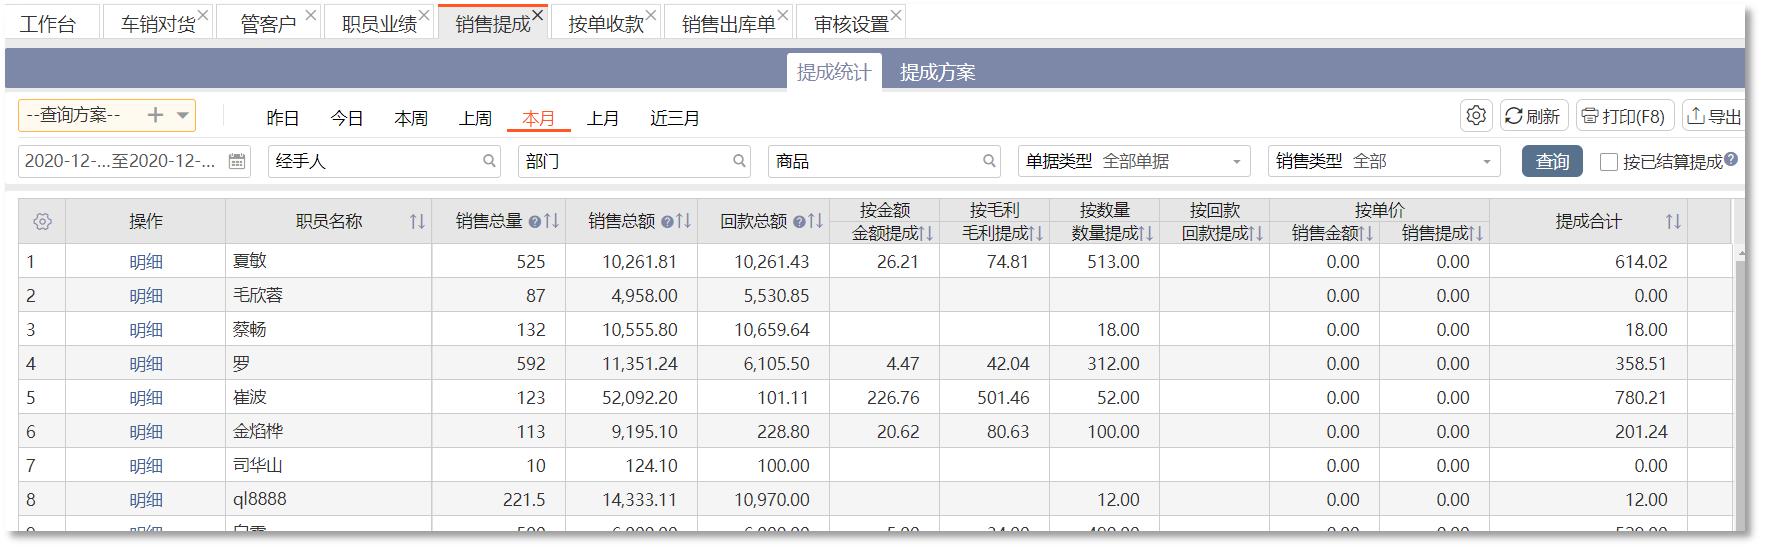Expand the 查询方案 dropdown arrow

point(183,116)
